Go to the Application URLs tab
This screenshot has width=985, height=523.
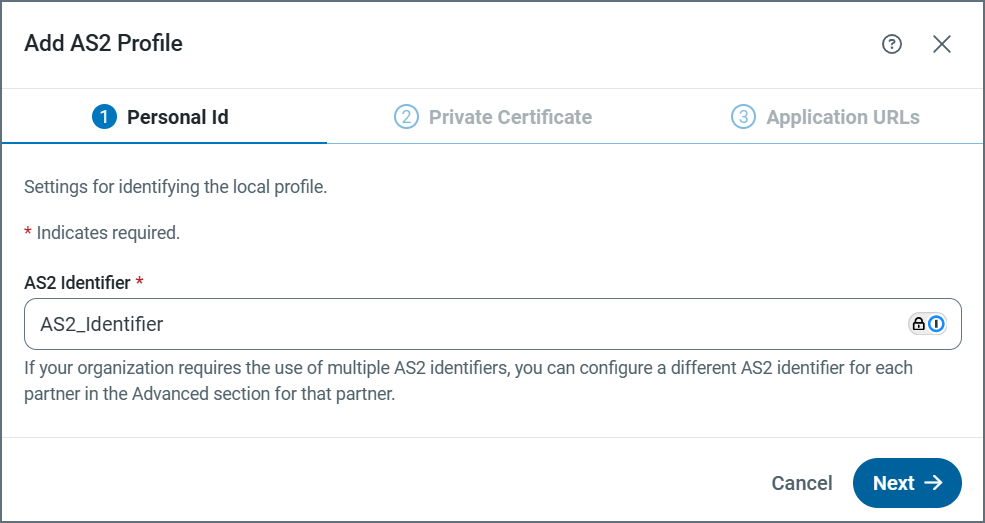tap(842, 117)
